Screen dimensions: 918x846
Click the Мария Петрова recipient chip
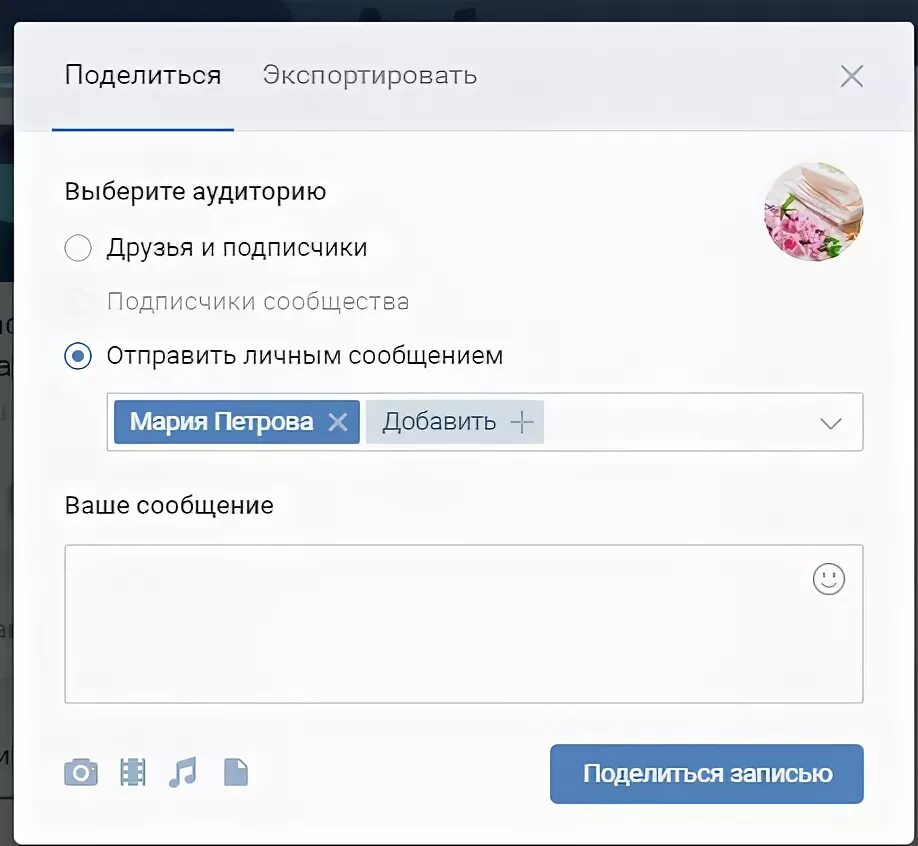221,422
